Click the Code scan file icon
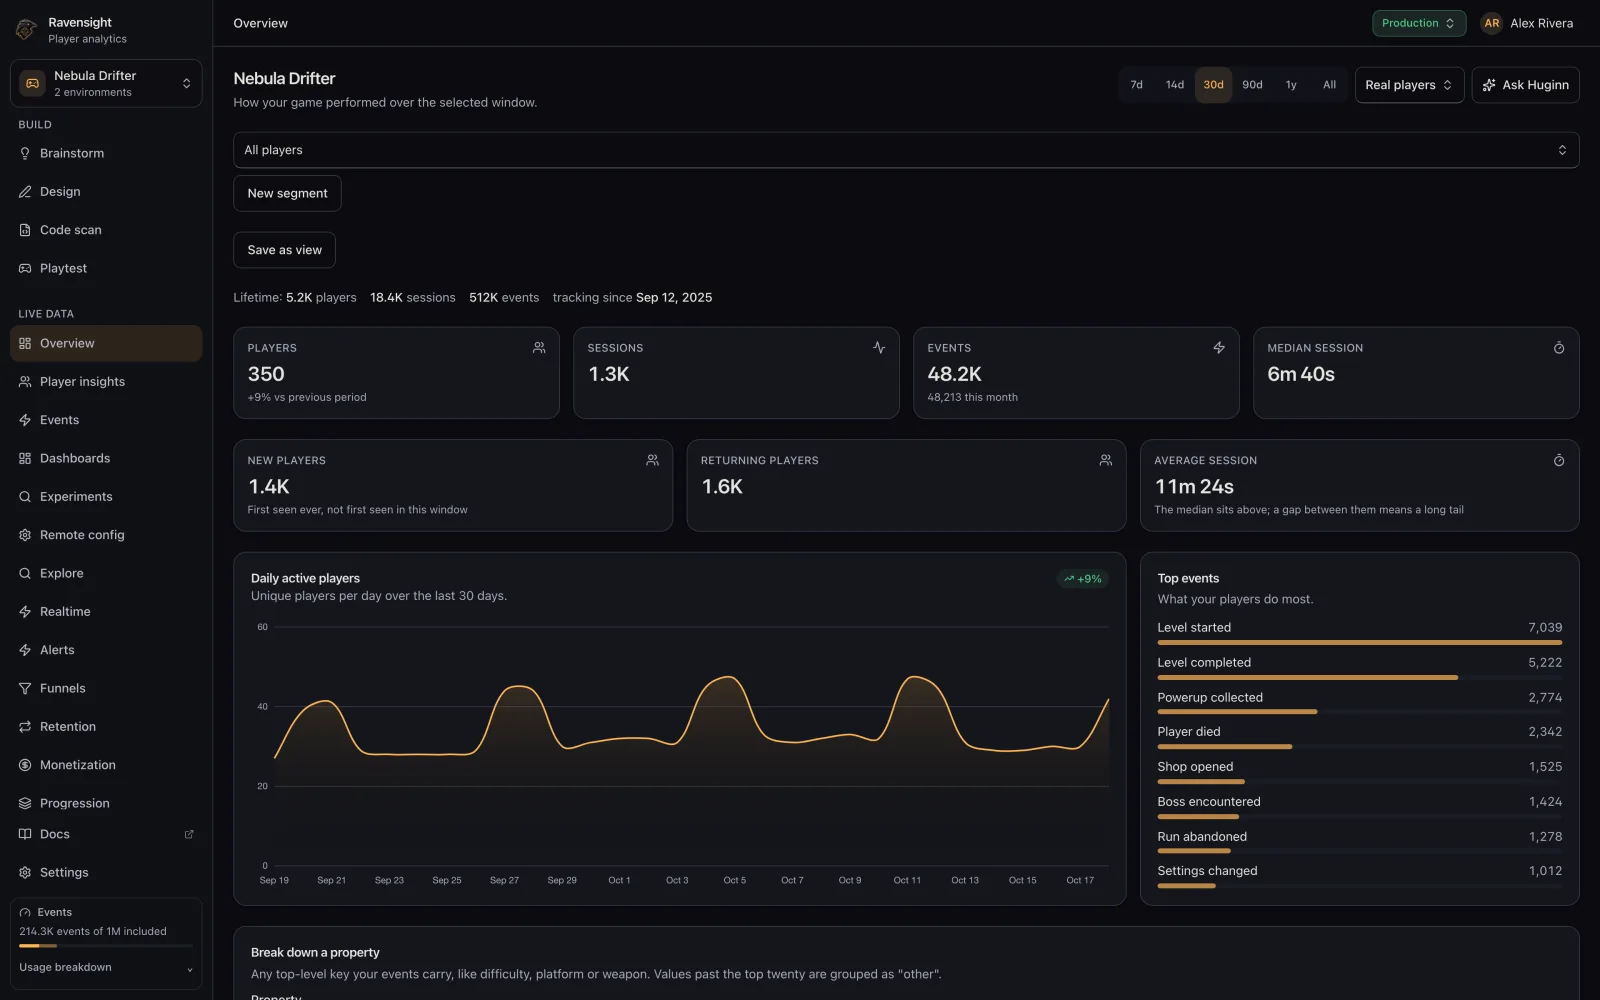This screenshot has width=1600, height=1000. point(25,230)
